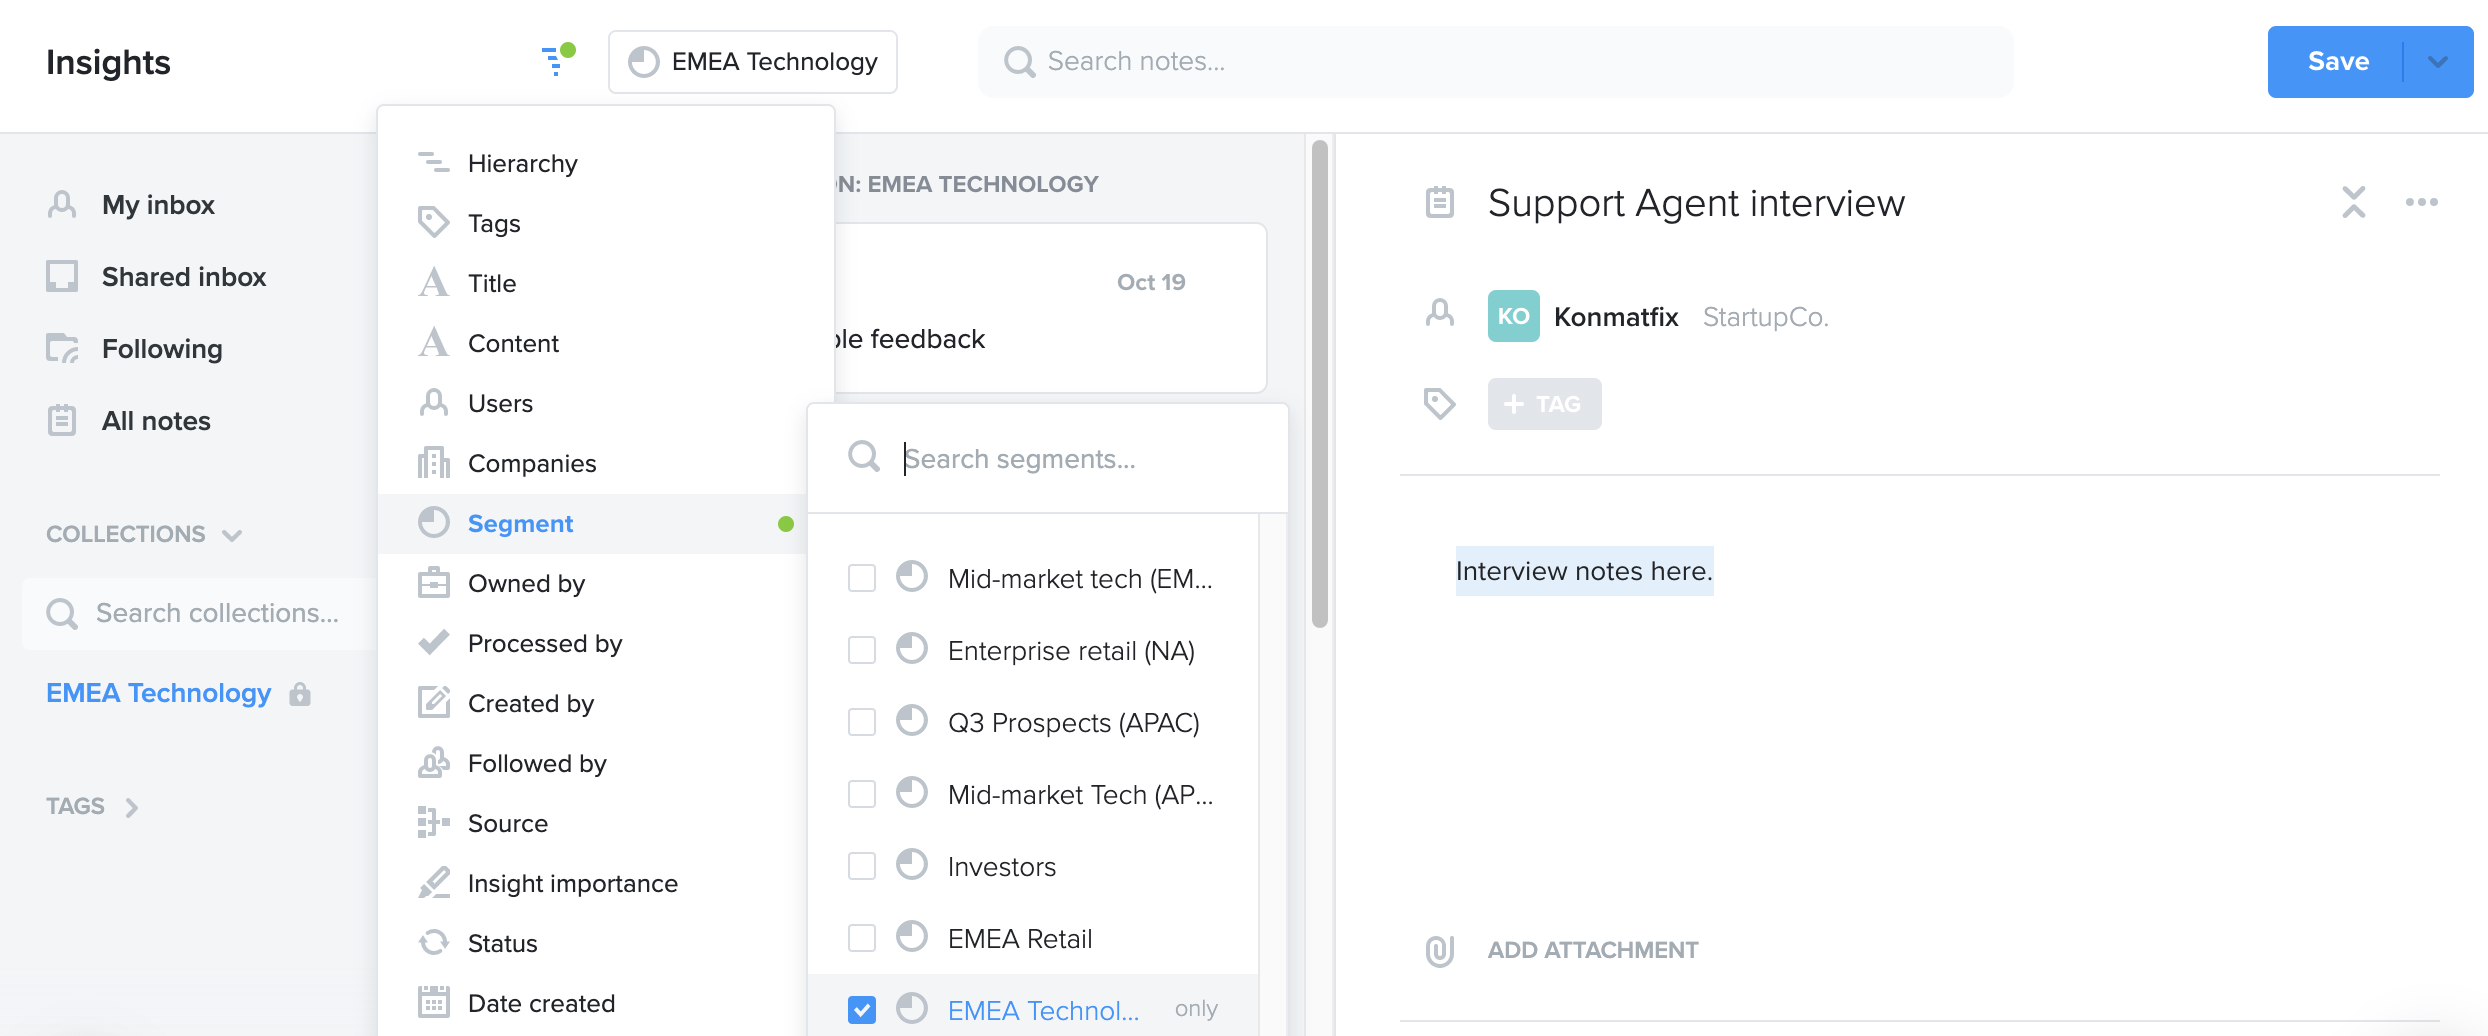Viewport: 2488px width, 1036px height.
Task: Click the Source filter icon
Action: 434,822
